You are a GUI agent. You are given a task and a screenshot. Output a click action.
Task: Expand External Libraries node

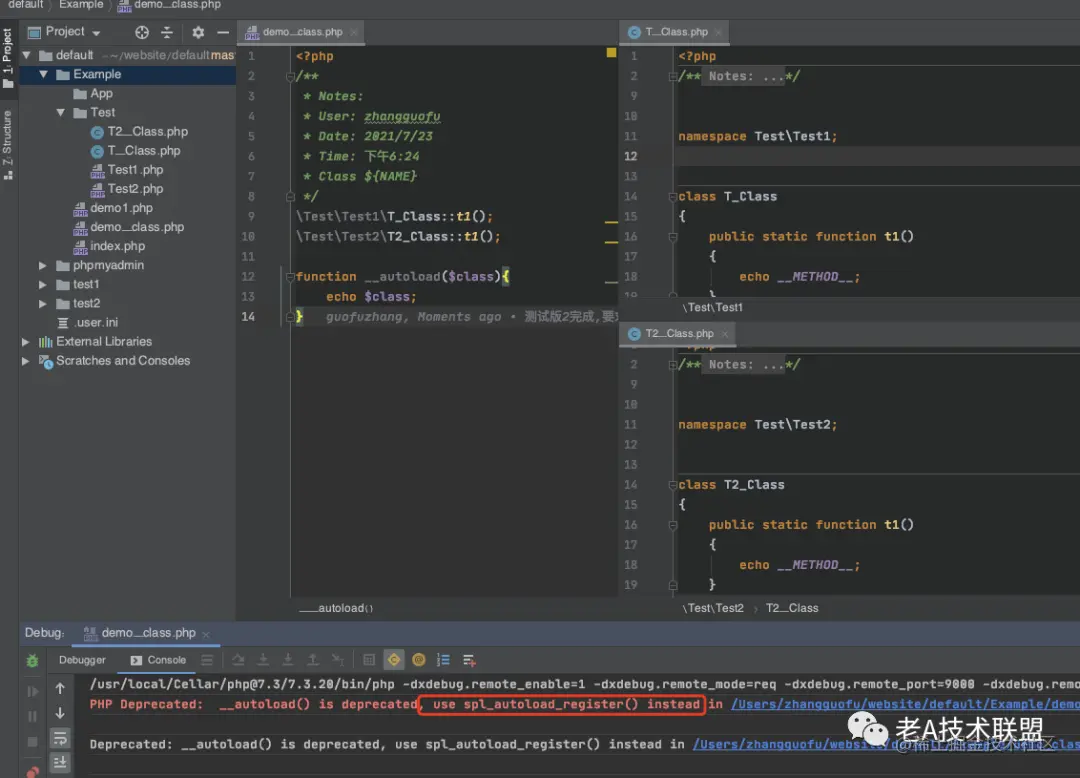(25, 341)
